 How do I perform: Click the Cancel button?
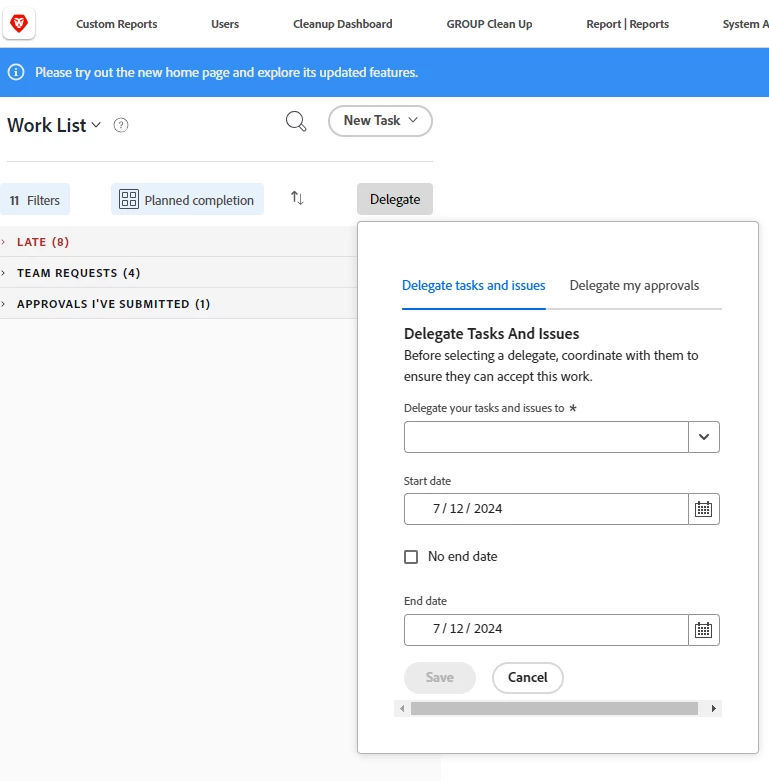(x=527, y=677)
